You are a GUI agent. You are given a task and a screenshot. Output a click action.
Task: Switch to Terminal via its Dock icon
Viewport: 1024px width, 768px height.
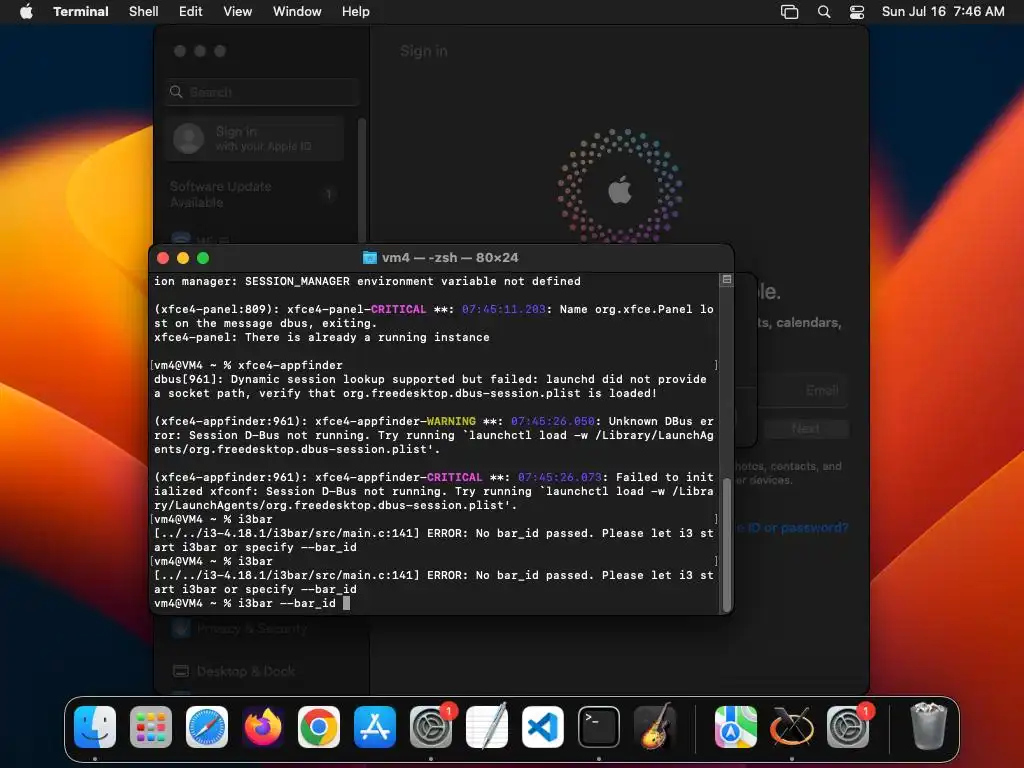[x=599, y=727]
